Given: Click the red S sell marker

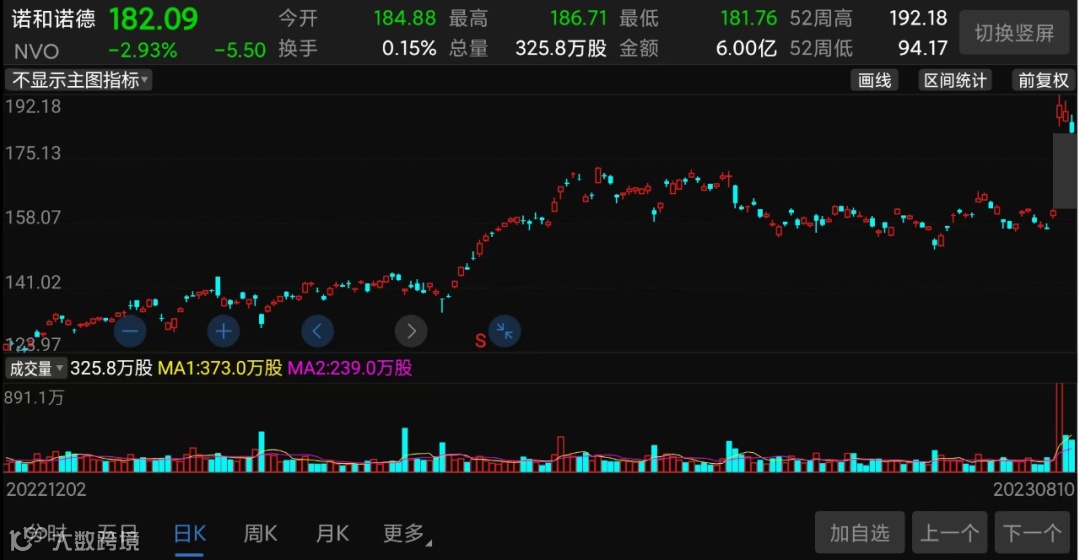Looking at the screenshot, I should tap(480, 340).
